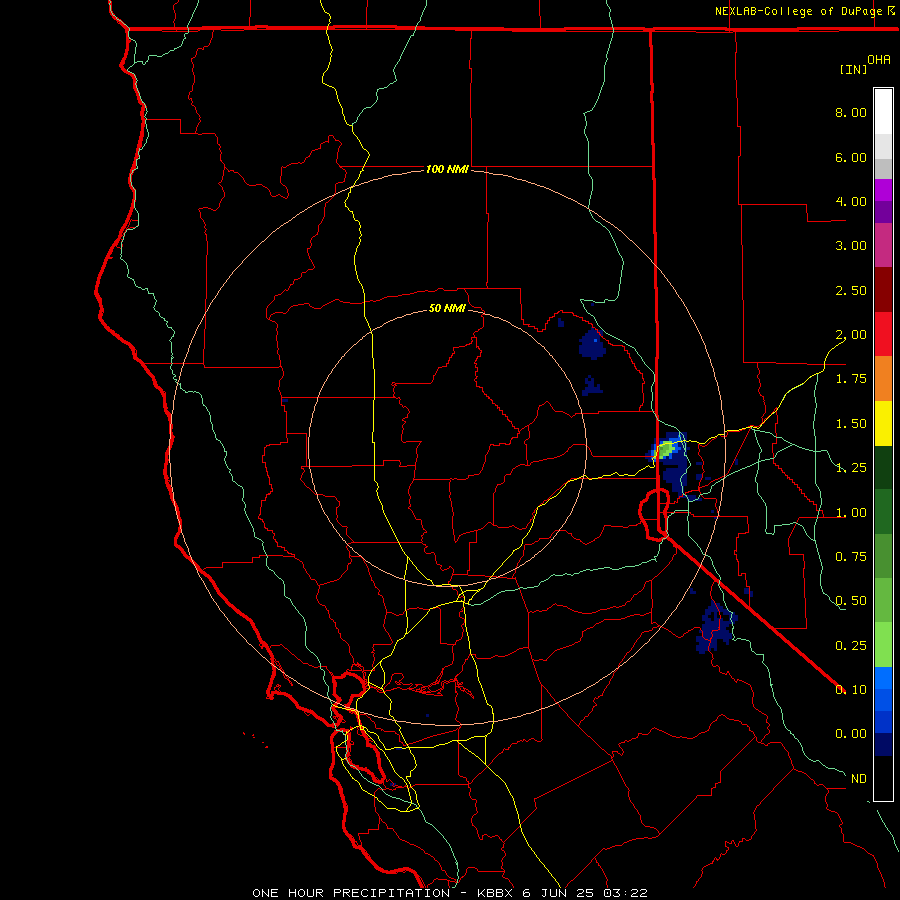Click the 0.25 legend value
Image resolution: width=900 pixels, height=900 pixels.
pyautogui.click(x=851, y=646)
